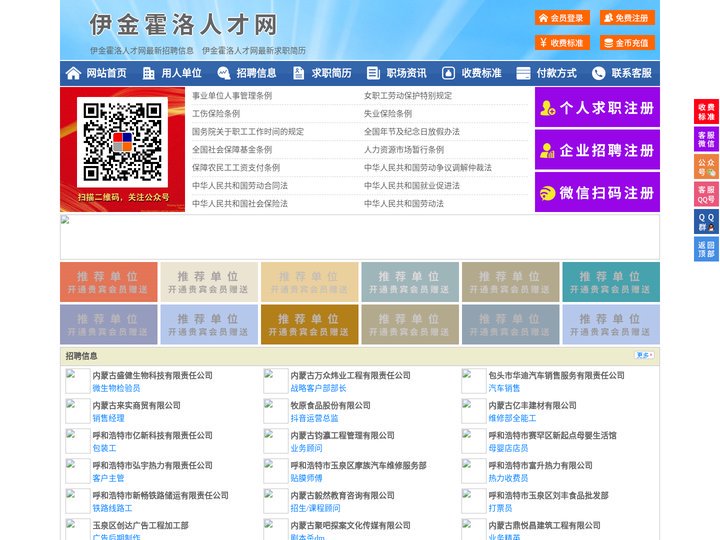
Task: Click the teal 推荐单位 tile
Action: (611, 282)
